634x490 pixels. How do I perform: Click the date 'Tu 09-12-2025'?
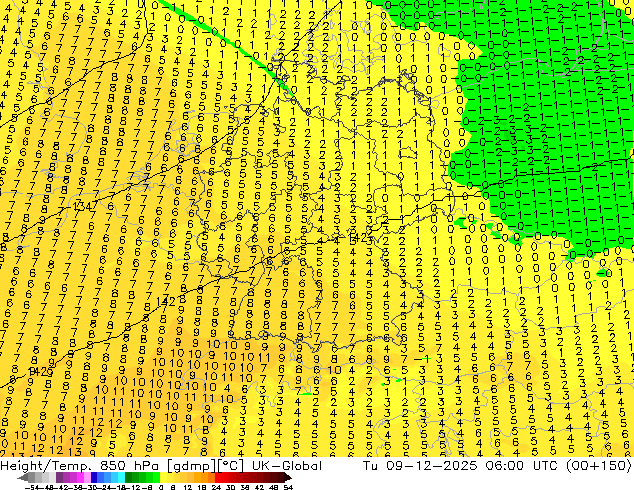coord(420,466)
